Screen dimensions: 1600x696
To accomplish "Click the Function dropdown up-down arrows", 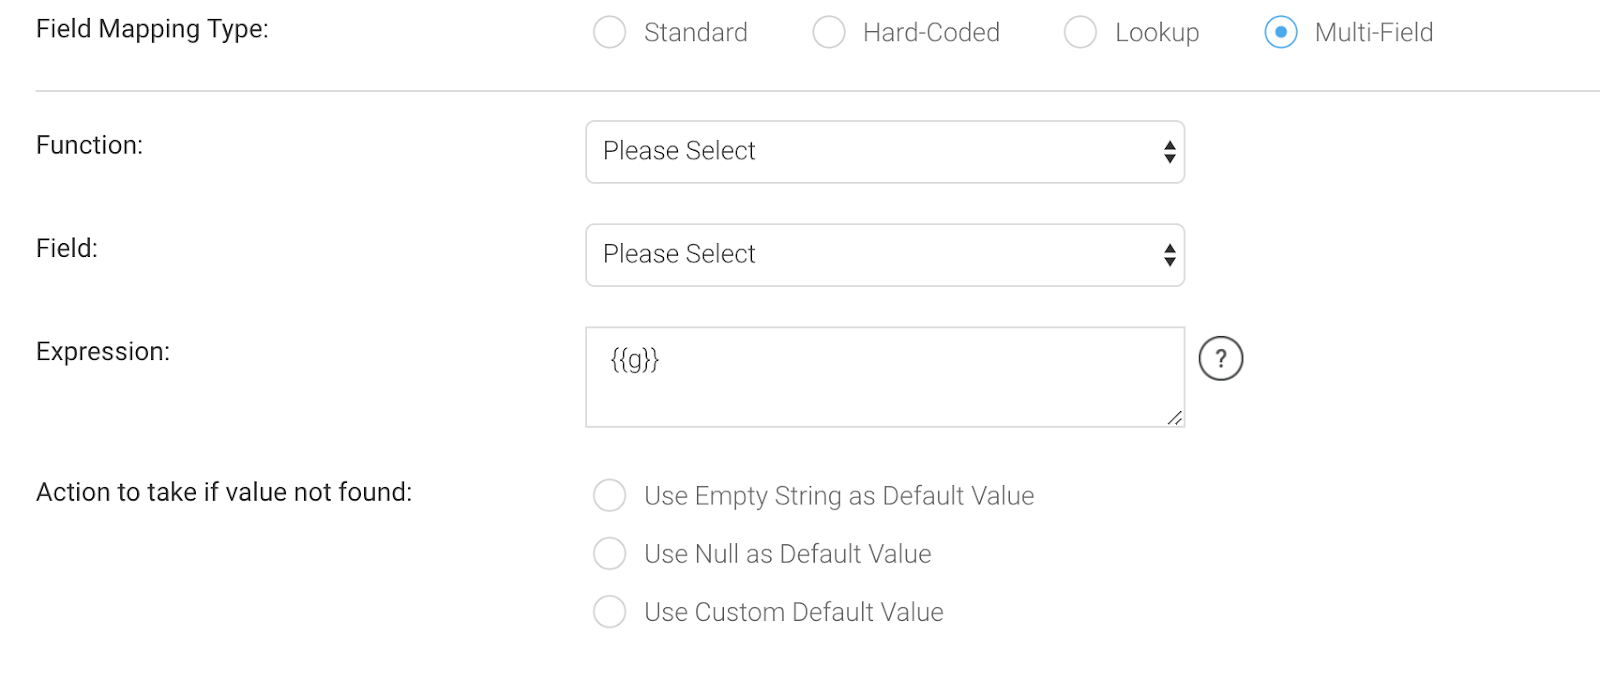I will coord(1169,152).
